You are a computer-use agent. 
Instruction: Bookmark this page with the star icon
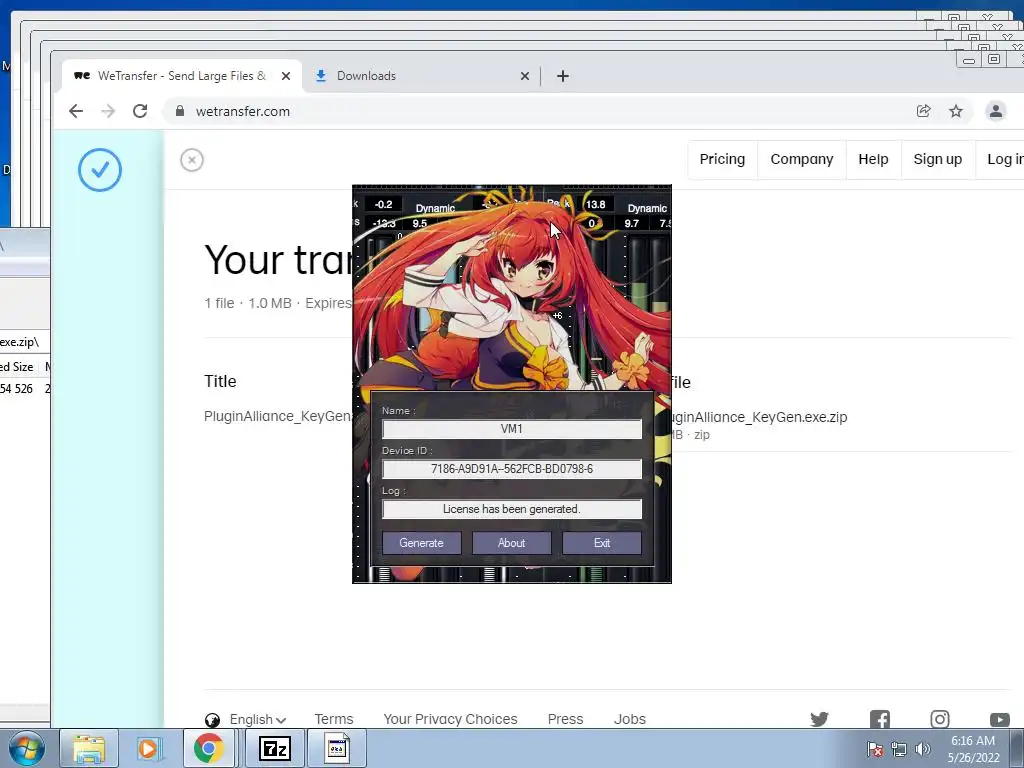click(956, 111)
